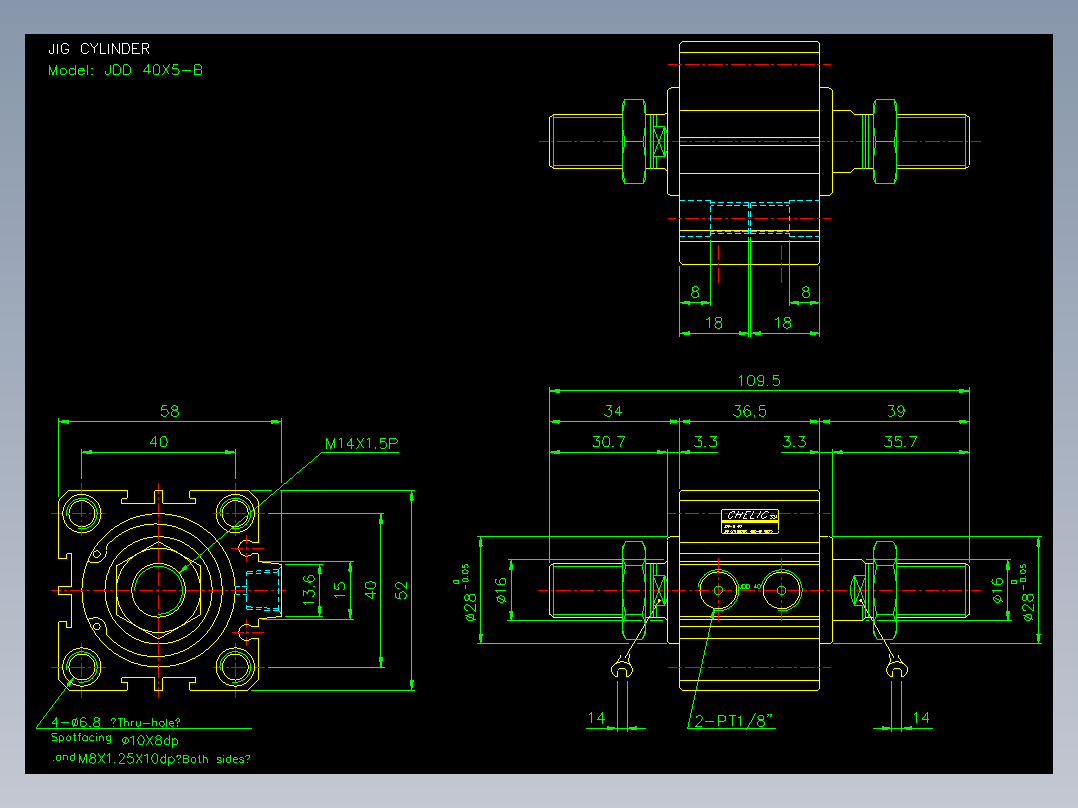Select the "34" dimension value
This screenshot has width=1078, height=808.
point(613,411)
